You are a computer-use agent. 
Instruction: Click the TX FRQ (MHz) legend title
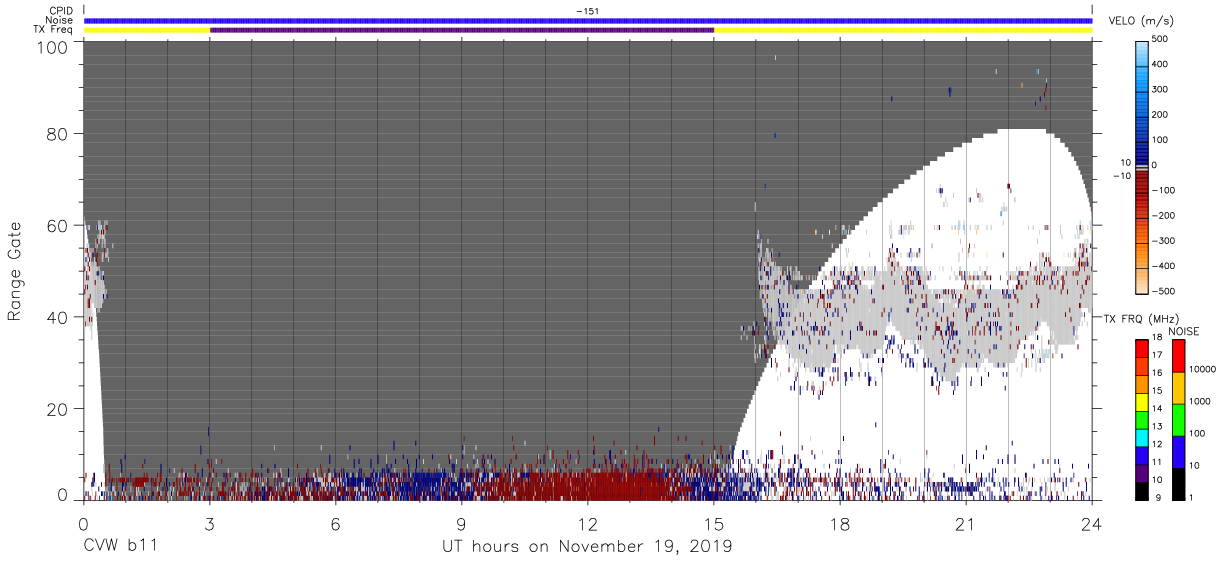(1143, 318)
